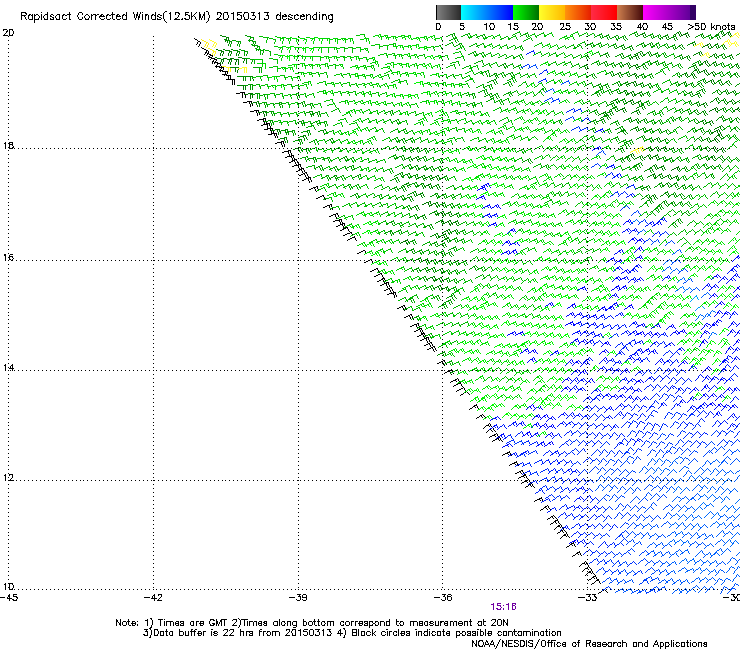Screen dimensions: 740x650
Task: Click legend tick label 40
Action: [x=642, y=27]
